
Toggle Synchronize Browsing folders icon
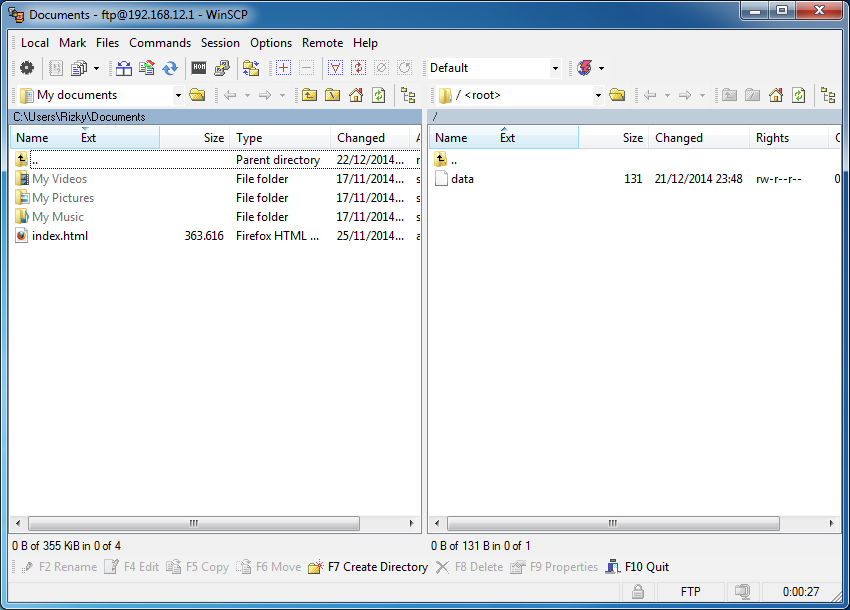tap(250, 68)
